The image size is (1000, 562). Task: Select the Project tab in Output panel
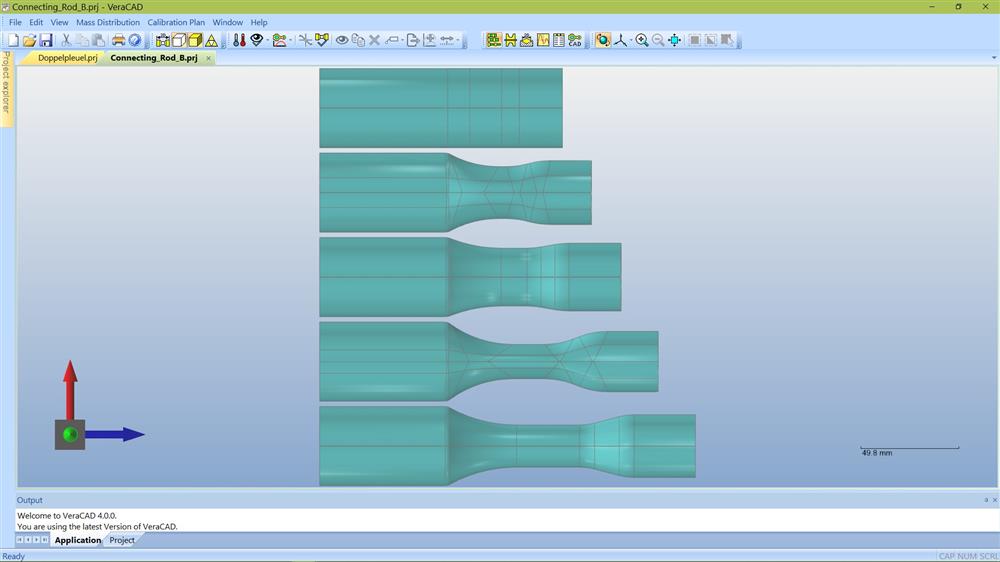click(122, 540)
